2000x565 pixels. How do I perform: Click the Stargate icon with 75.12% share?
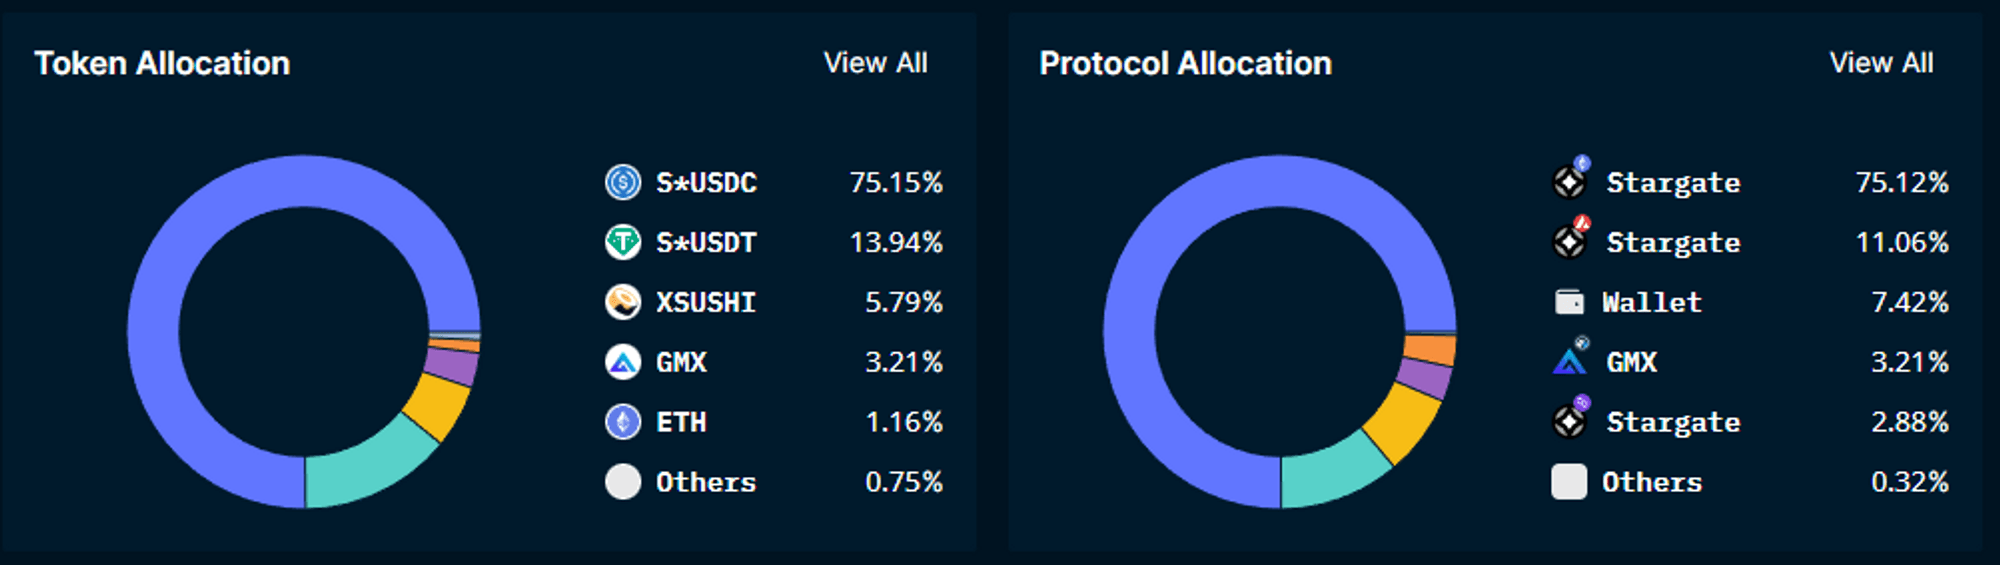(1571, 178)
